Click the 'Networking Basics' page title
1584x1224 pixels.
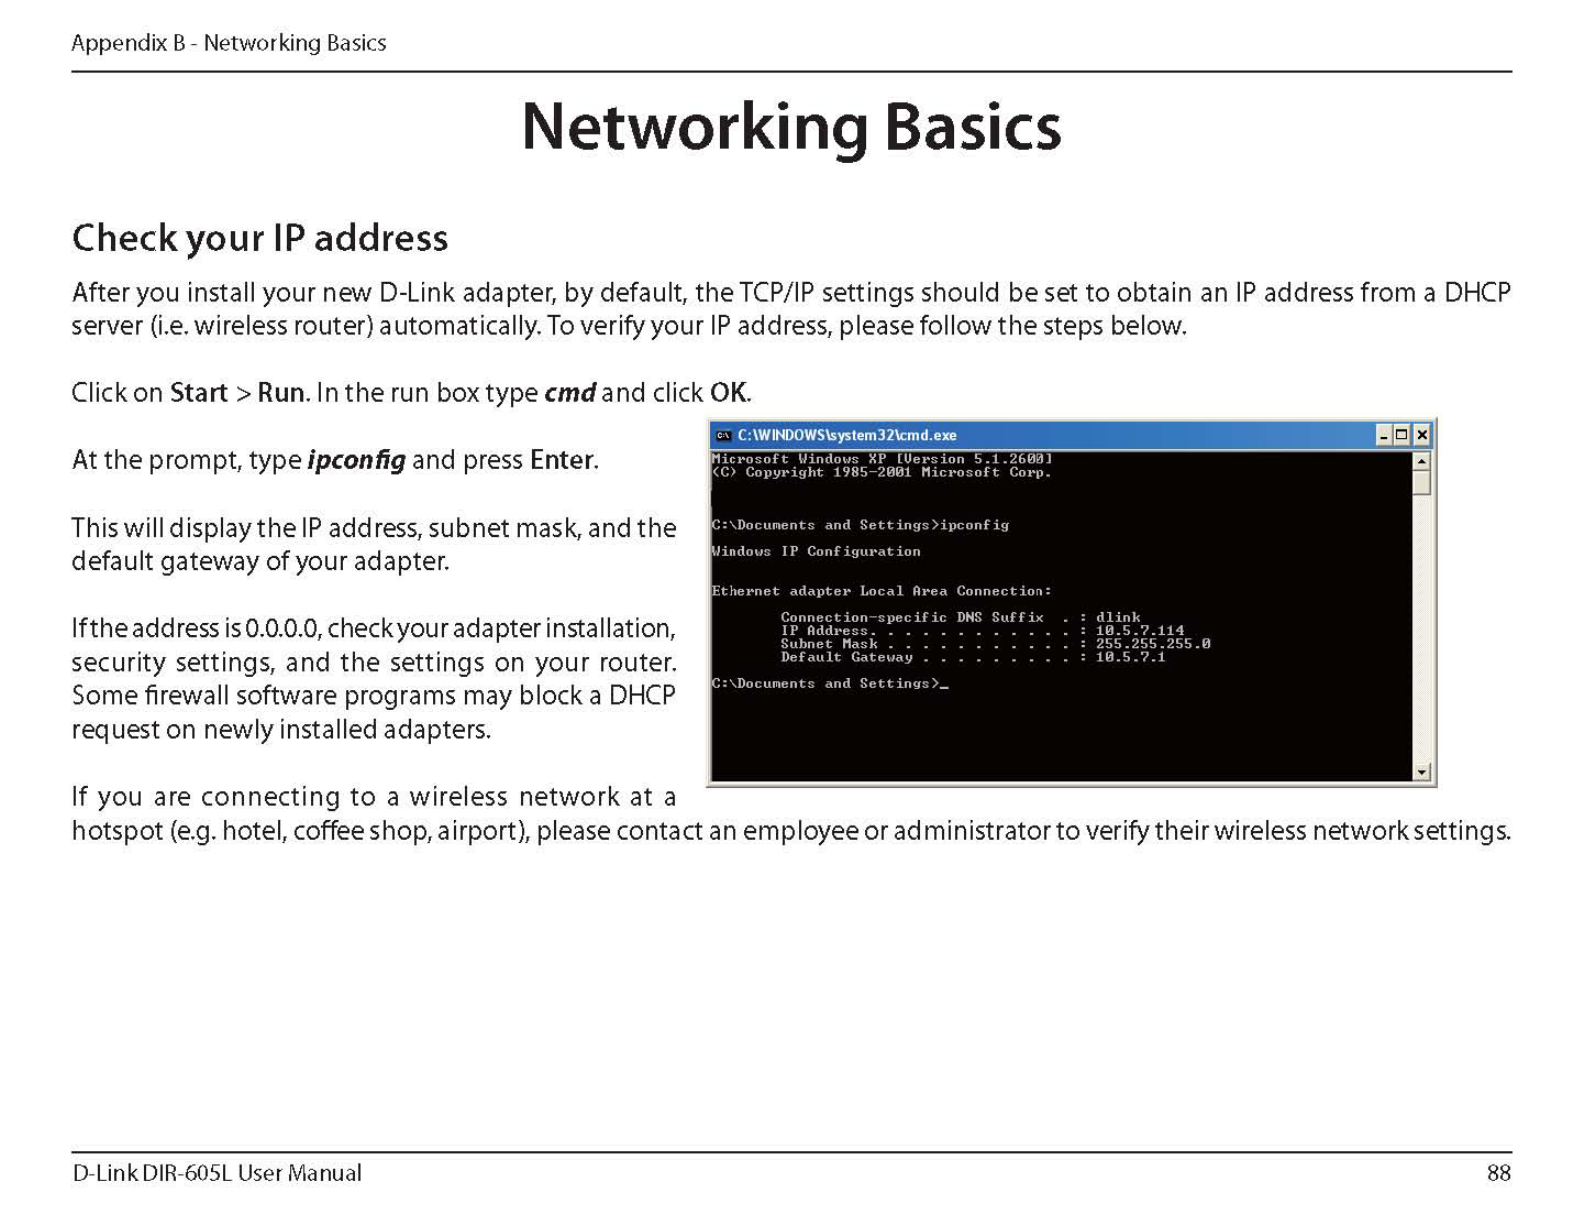791,127
